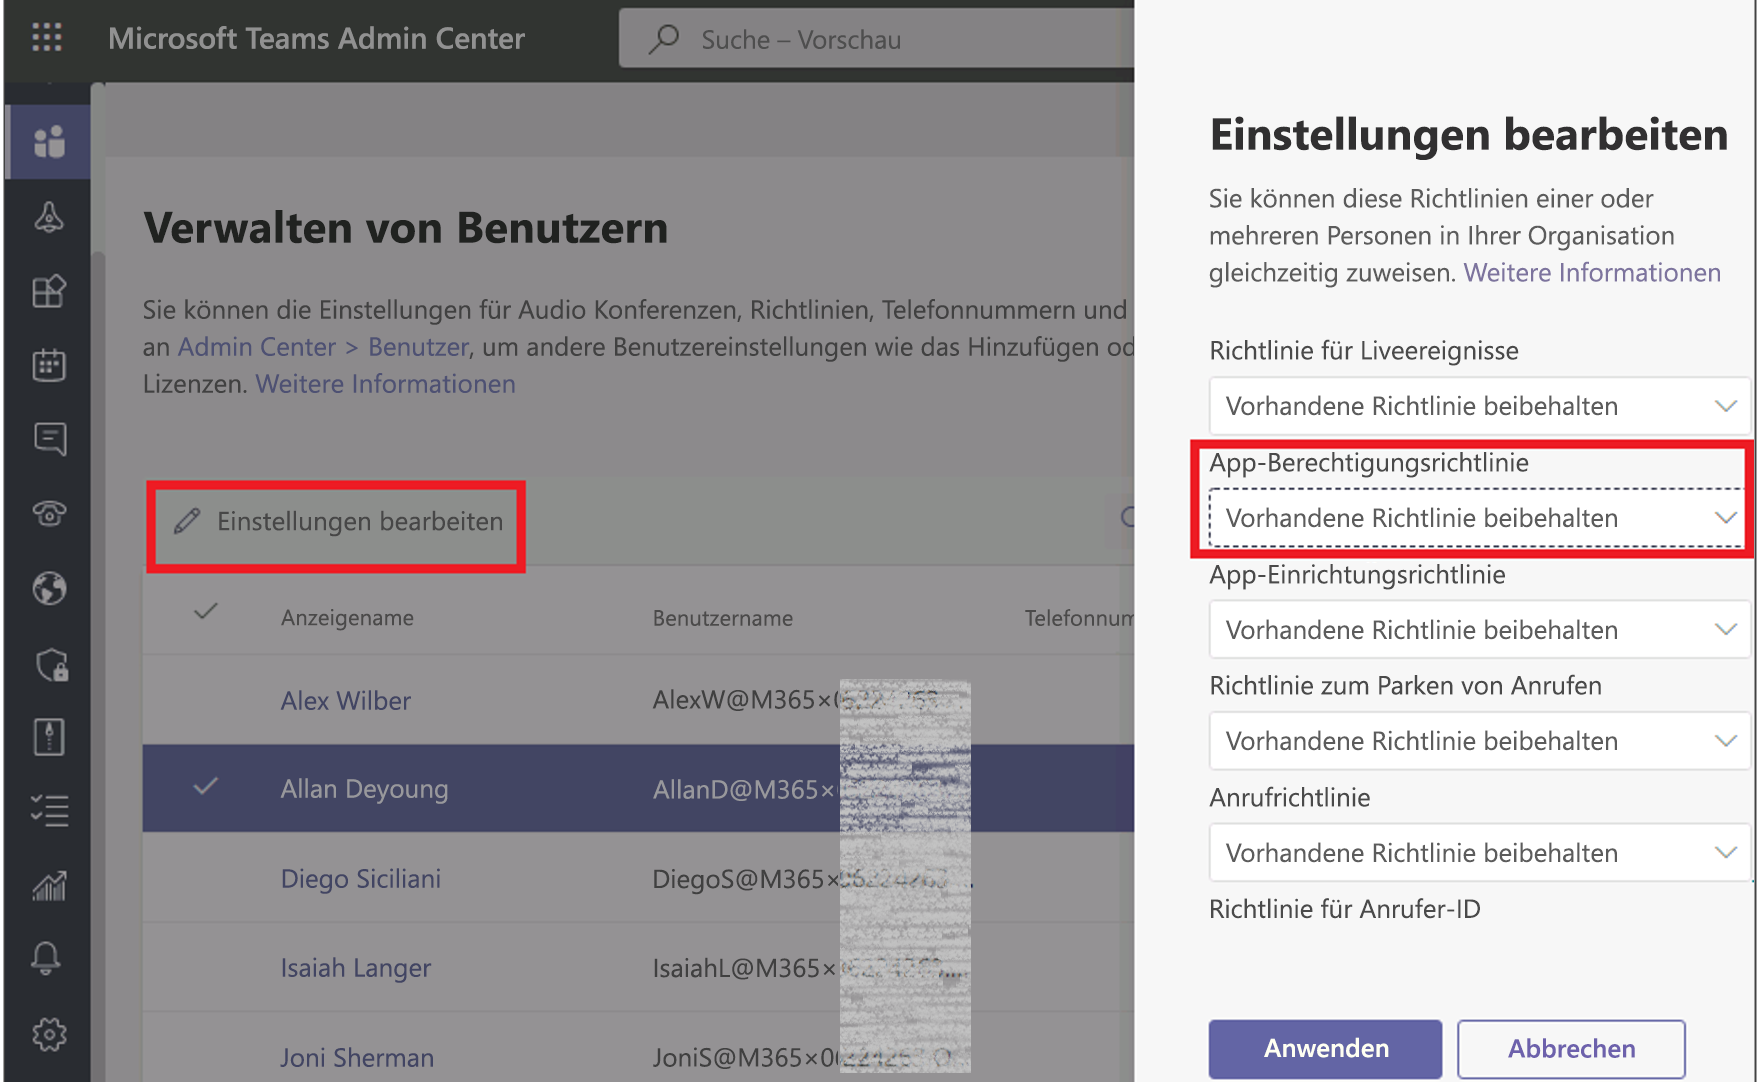1758x1082 pixels.
Task: Expand App-Einrichtungsrichtlinie dropdown
Action: [x=1479, y=630]
